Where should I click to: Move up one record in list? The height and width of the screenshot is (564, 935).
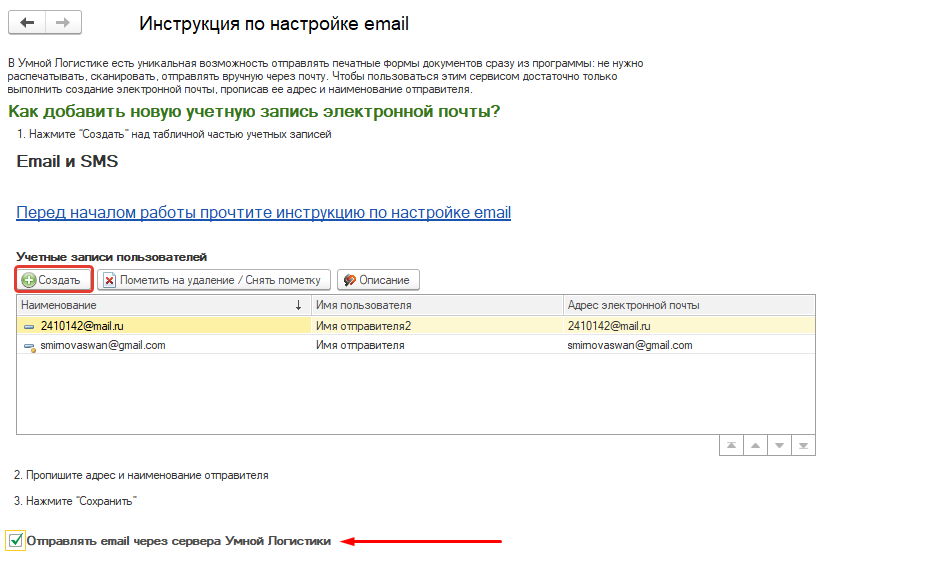tap(755, 444)
